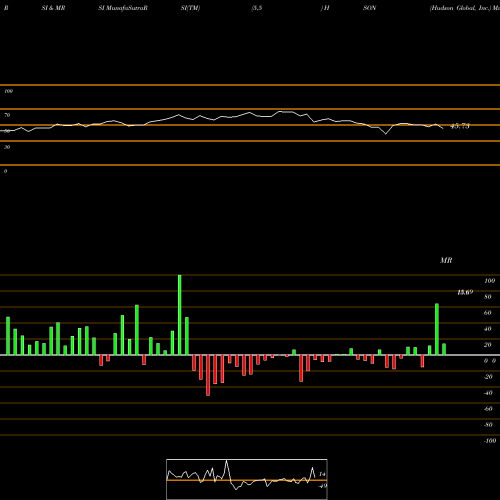500x500 pixels.
Task: Click the MR axis -80 label
Action: pyautogui.click(x=488, y=425)
